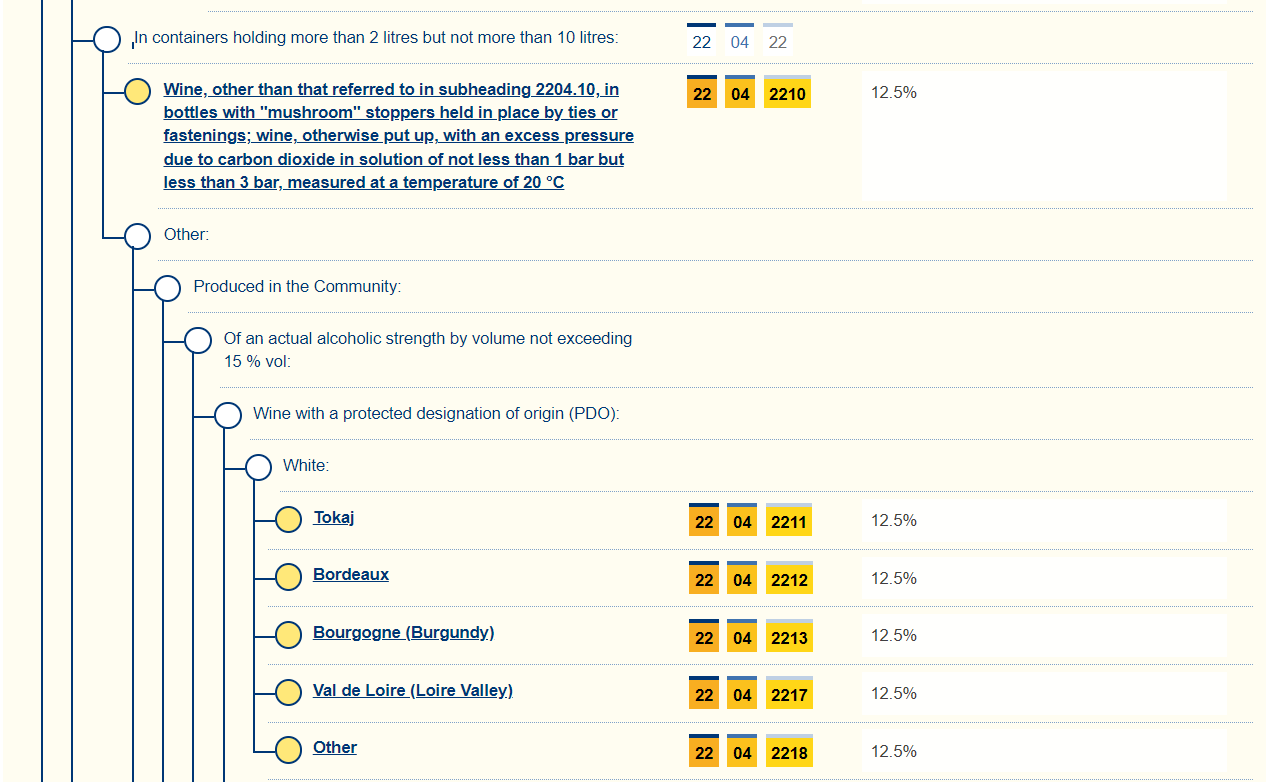Toggle alcoholic strength not exceeding 15% node
This screenshot has height=782, width=1268.
tap(198, 340)
